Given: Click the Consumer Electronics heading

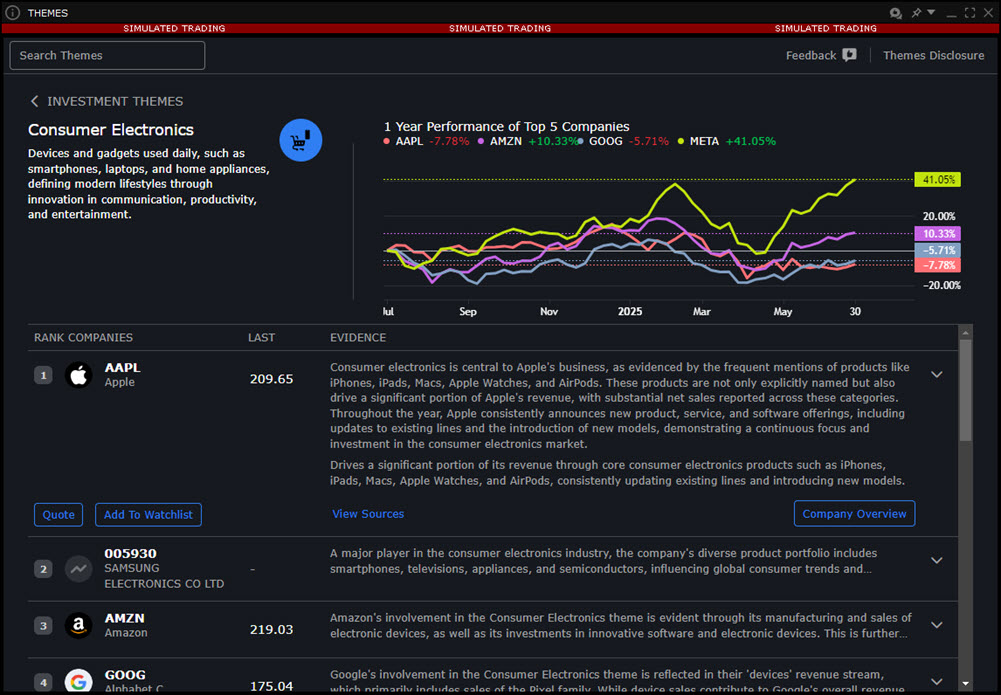Looking at the screenshot, I should pyautogui.click(x=110, y=130).
